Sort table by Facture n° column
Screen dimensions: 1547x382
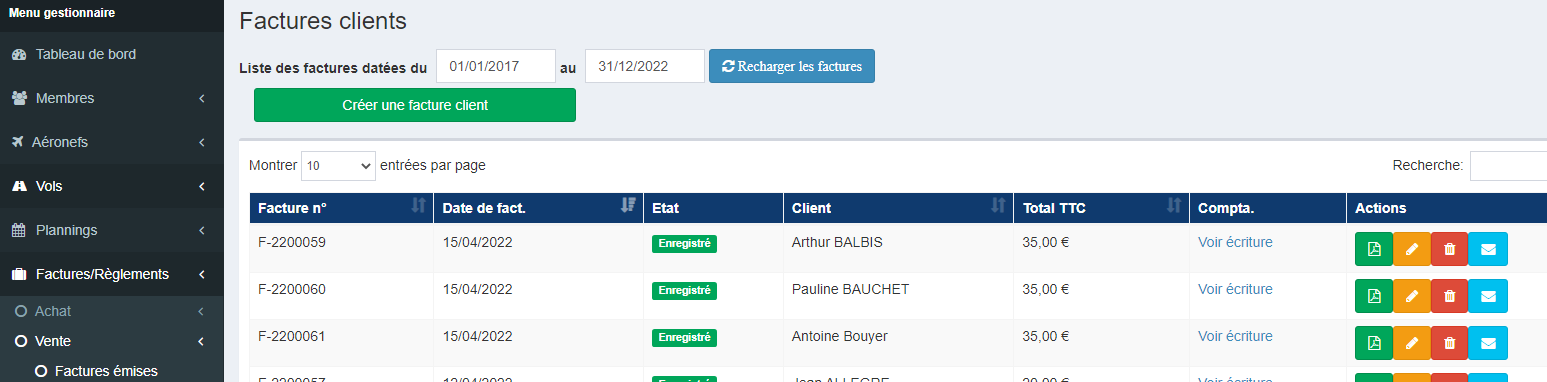point(341,208)
